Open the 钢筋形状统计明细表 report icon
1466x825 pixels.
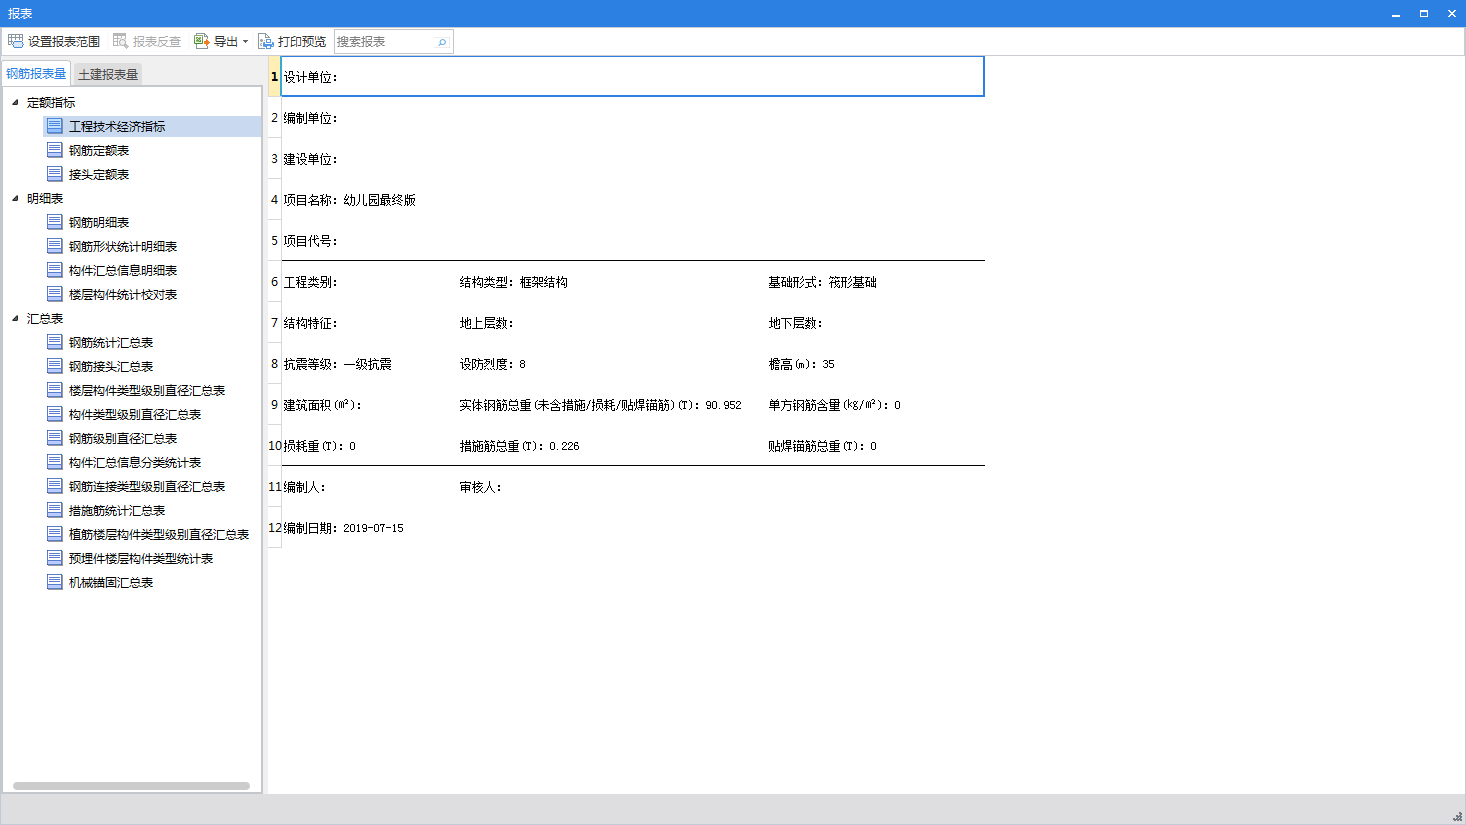(55, 246)
